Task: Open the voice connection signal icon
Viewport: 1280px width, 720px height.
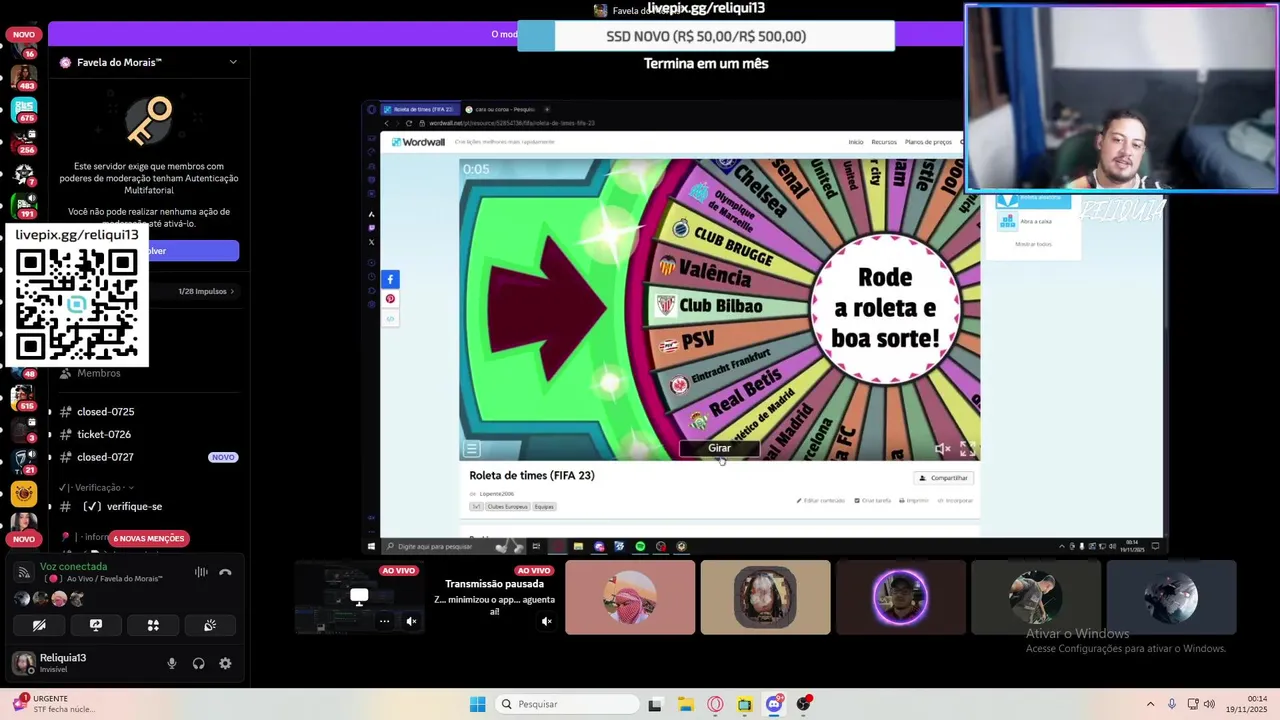Action: (x=24, y=572)
